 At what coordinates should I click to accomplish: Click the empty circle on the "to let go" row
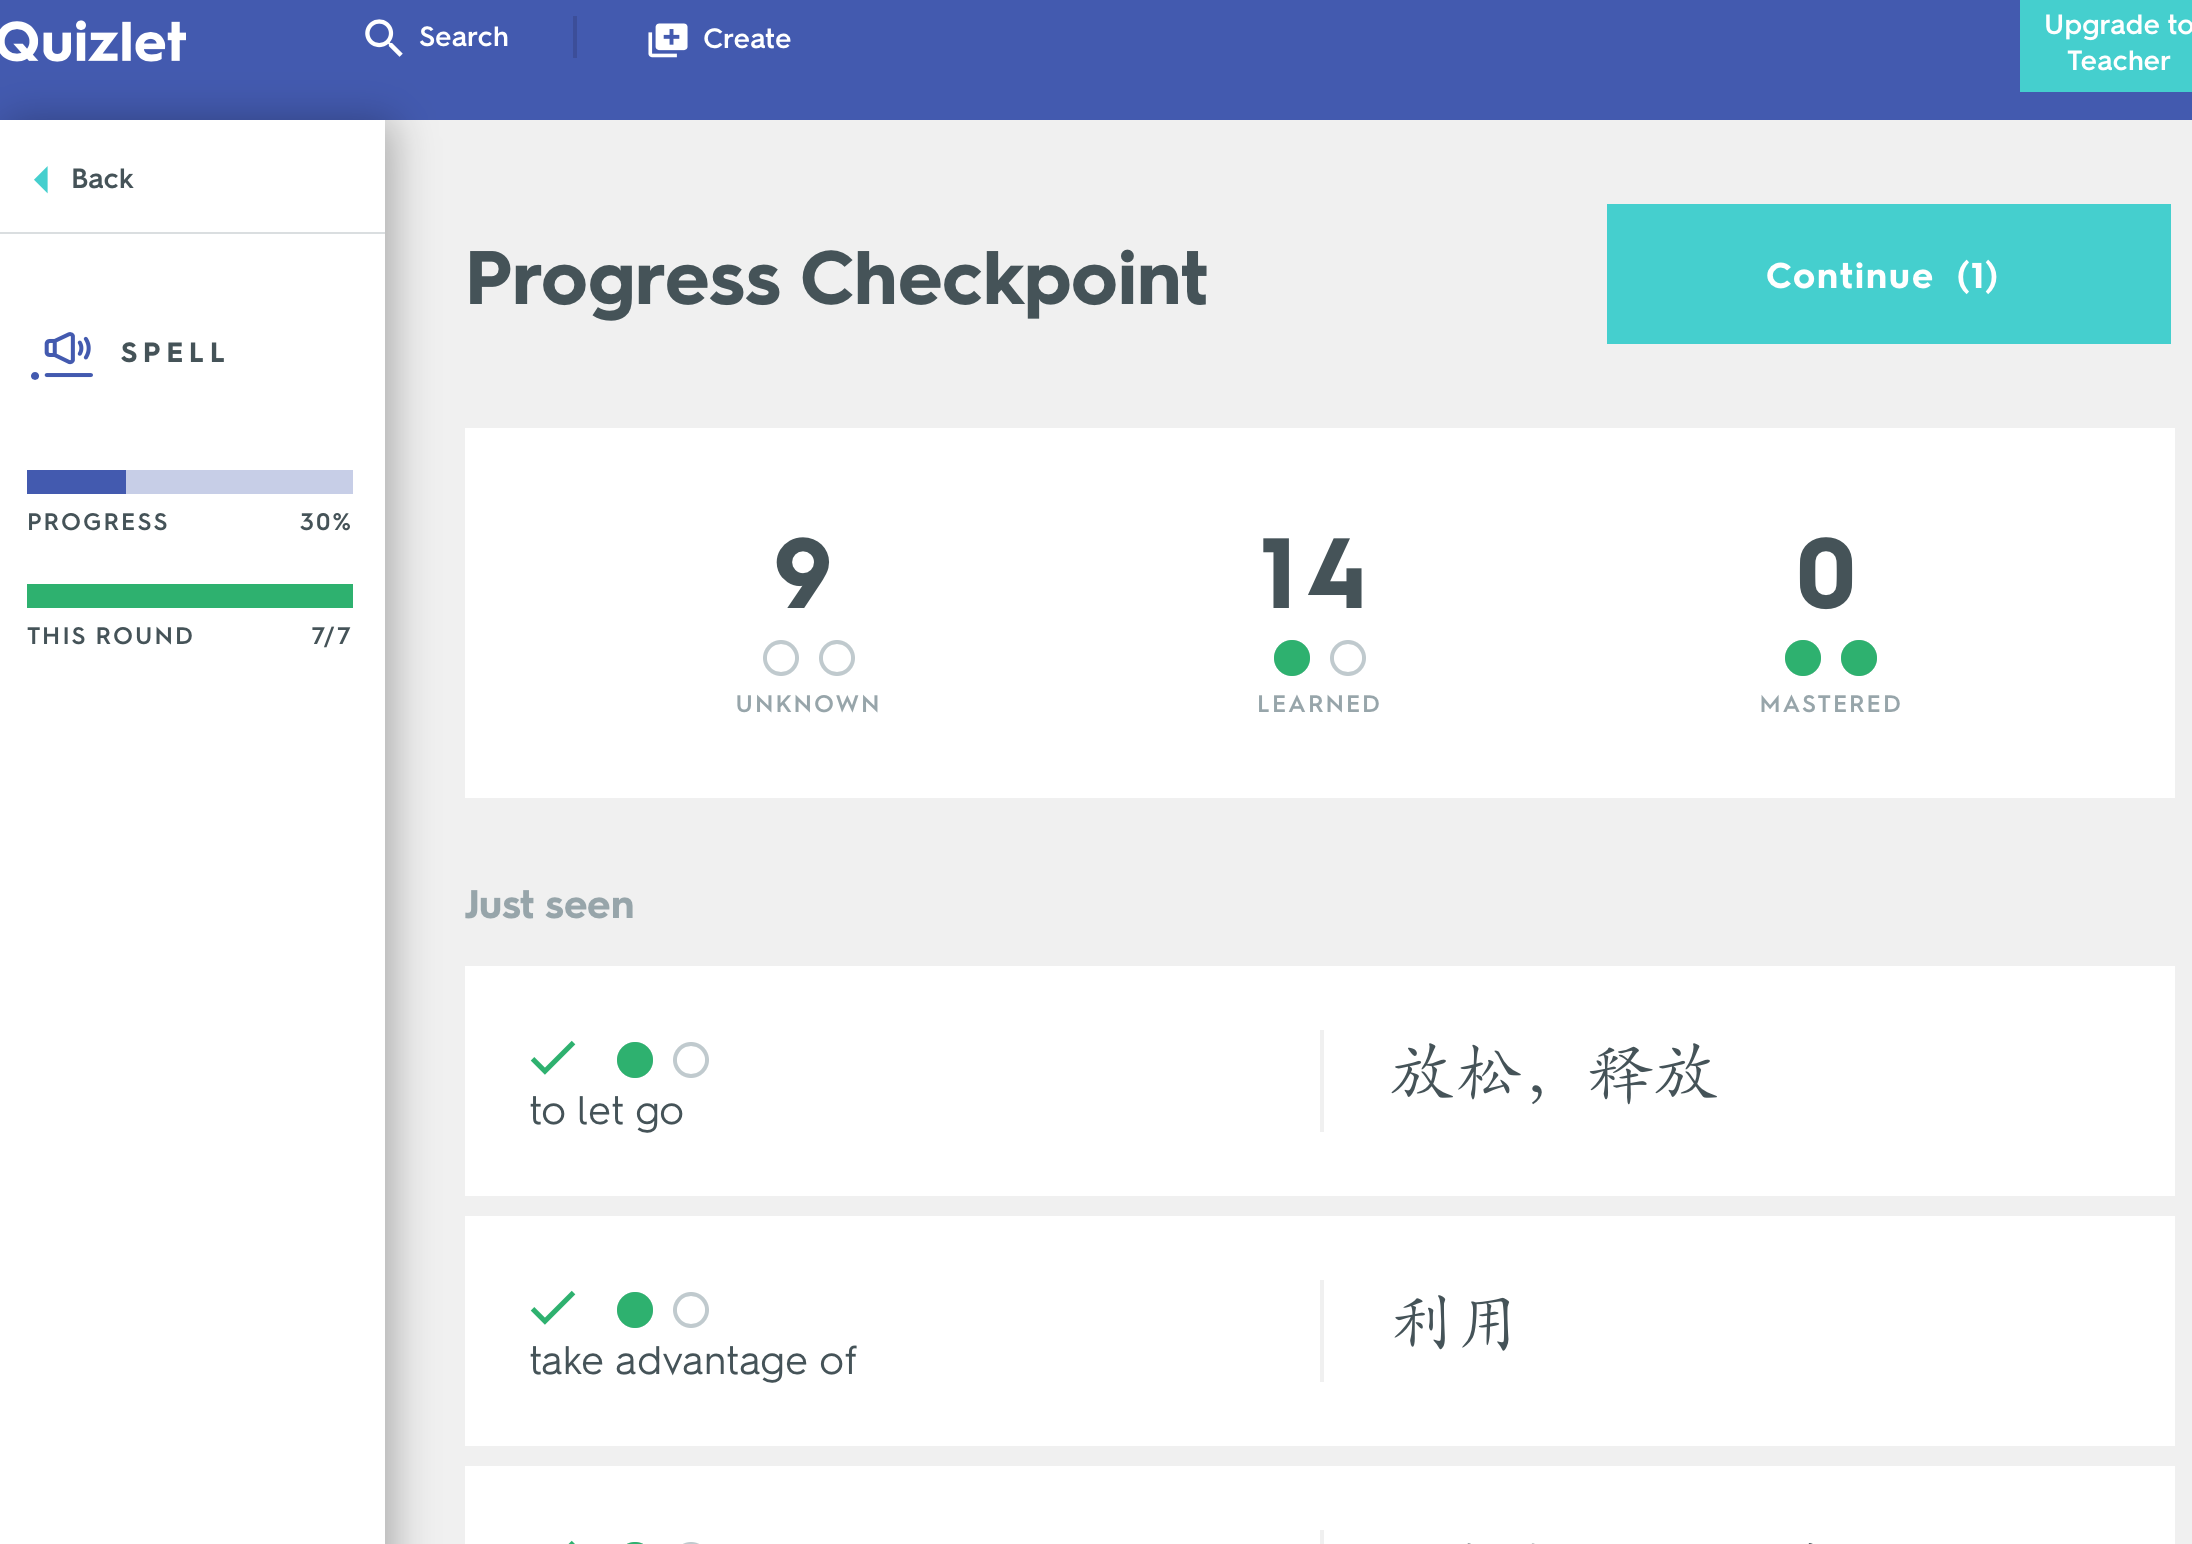[691, 1060]
